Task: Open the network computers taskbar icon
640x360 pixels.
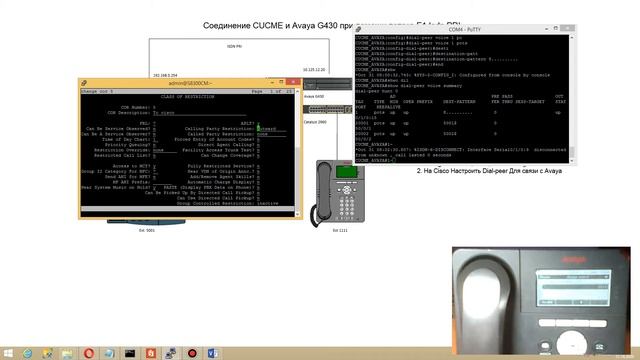Action: pos(171,353)
